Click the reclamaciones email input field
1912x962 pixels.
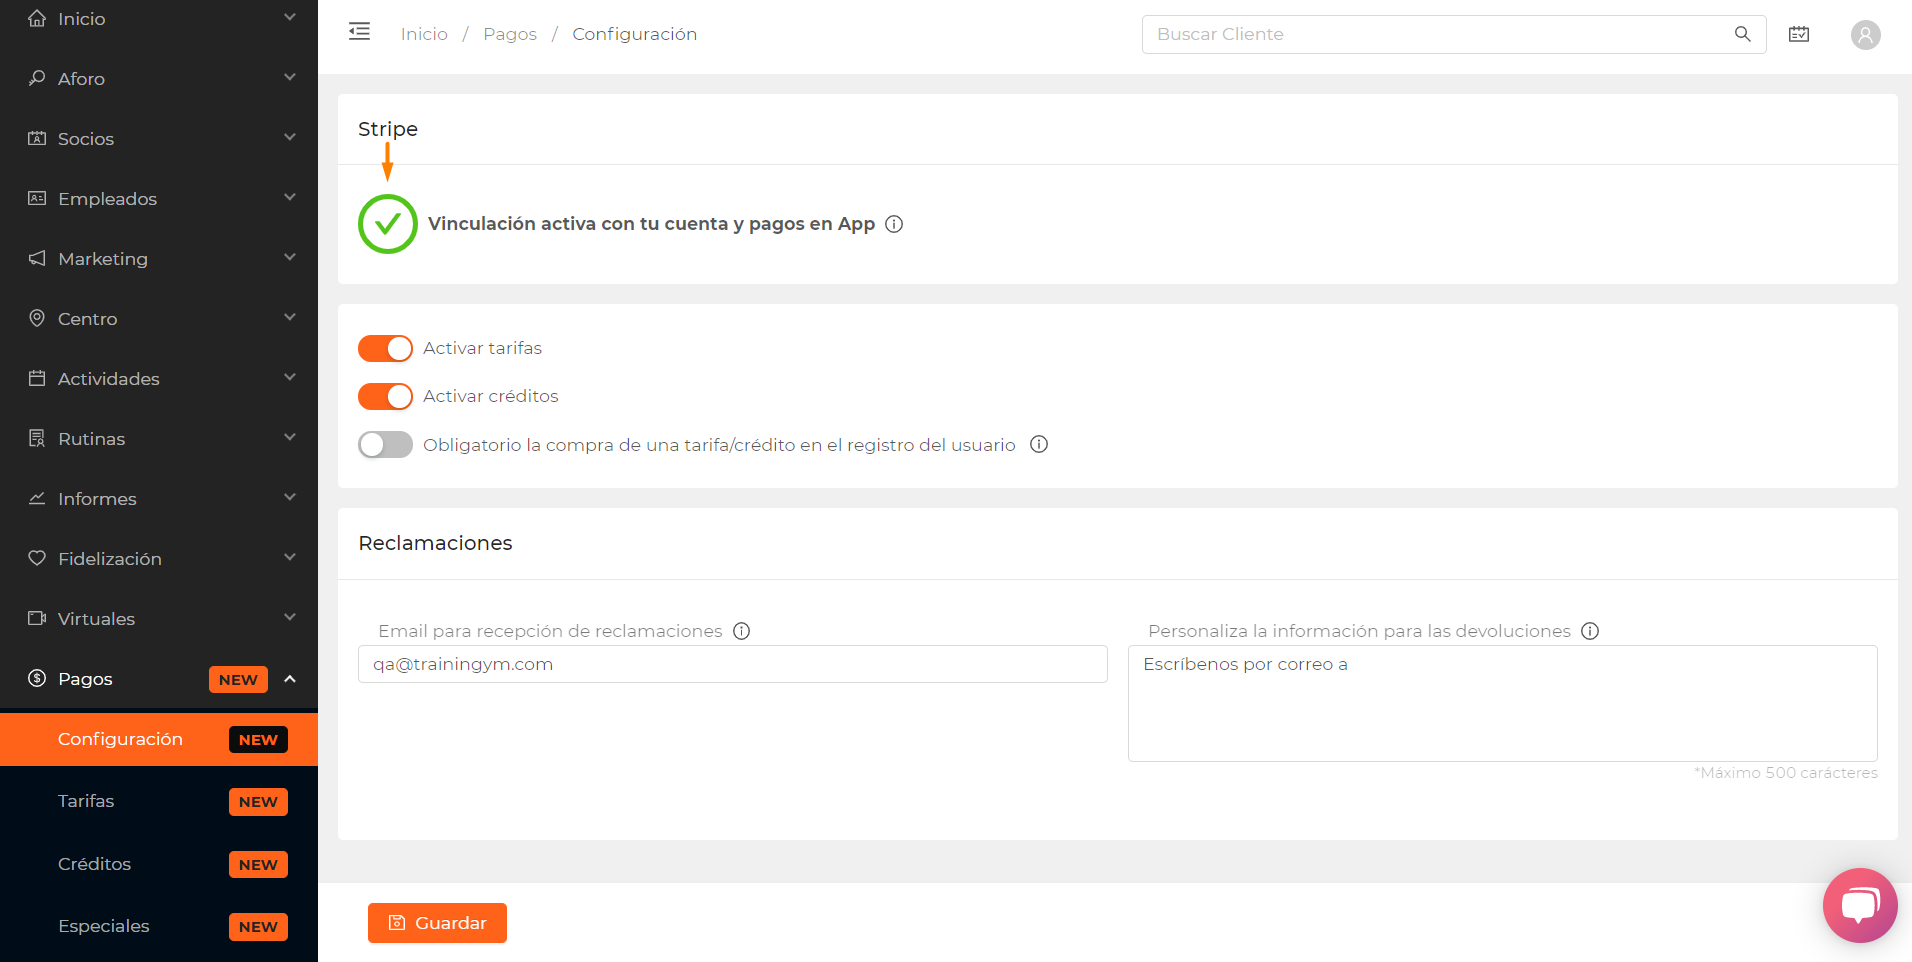tap(732, 664)
